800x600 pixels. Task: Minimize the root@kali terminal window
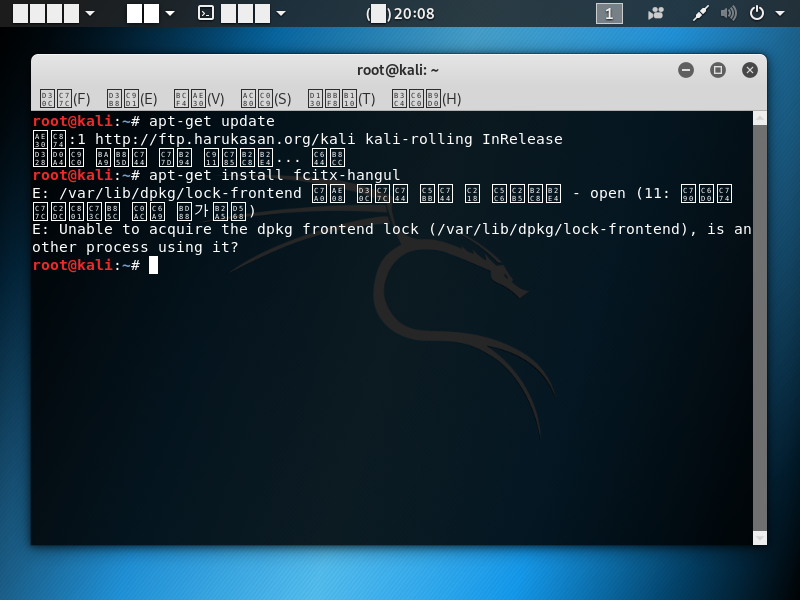pos(686,70)
